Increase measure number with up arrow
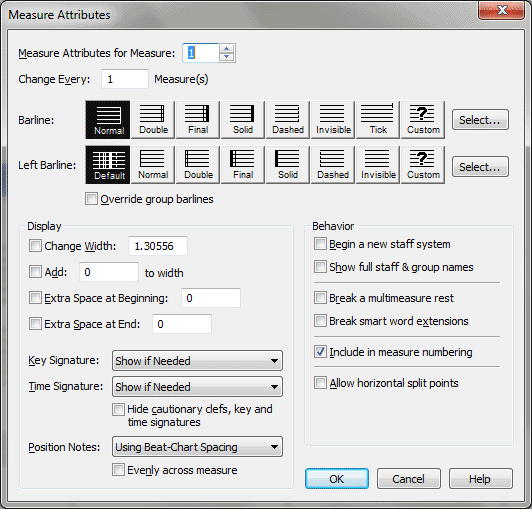Screen dimensions: 532x509 [x=226, y=49]
